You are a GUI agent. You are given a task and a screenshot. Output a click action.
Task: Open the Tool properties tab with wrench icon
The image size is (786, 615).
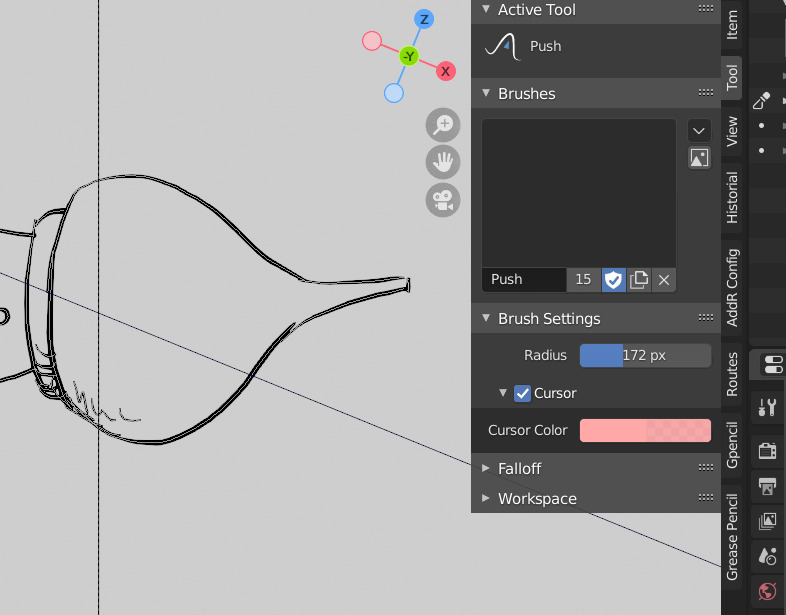767,407
